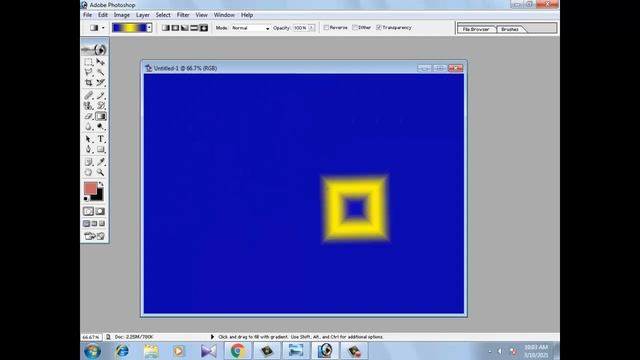Open the tool preset picker dropdown
The image size is (640, 360).
click(x=103, y=28)
